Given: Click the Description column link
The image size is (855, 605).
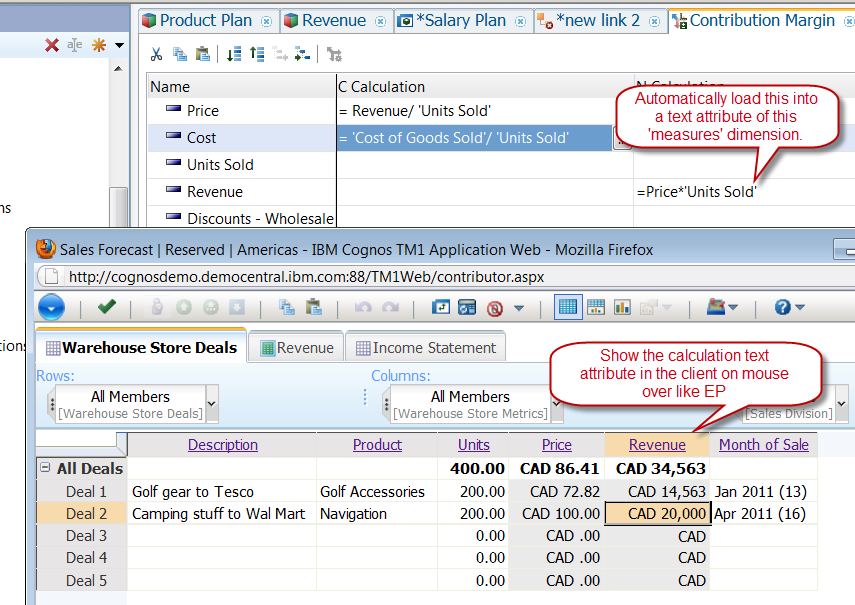Looking at the screenshot, I should (222, 445).
